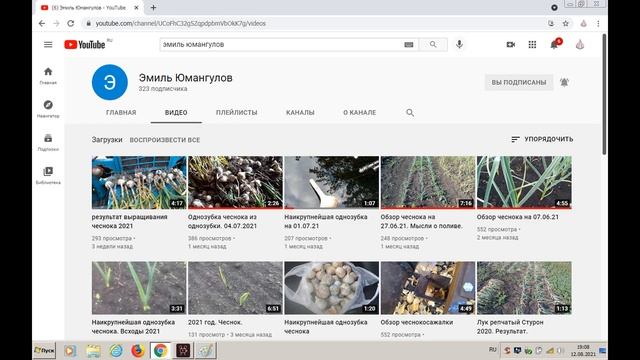Open Навигатор in the left sidebar

[48, 109]
